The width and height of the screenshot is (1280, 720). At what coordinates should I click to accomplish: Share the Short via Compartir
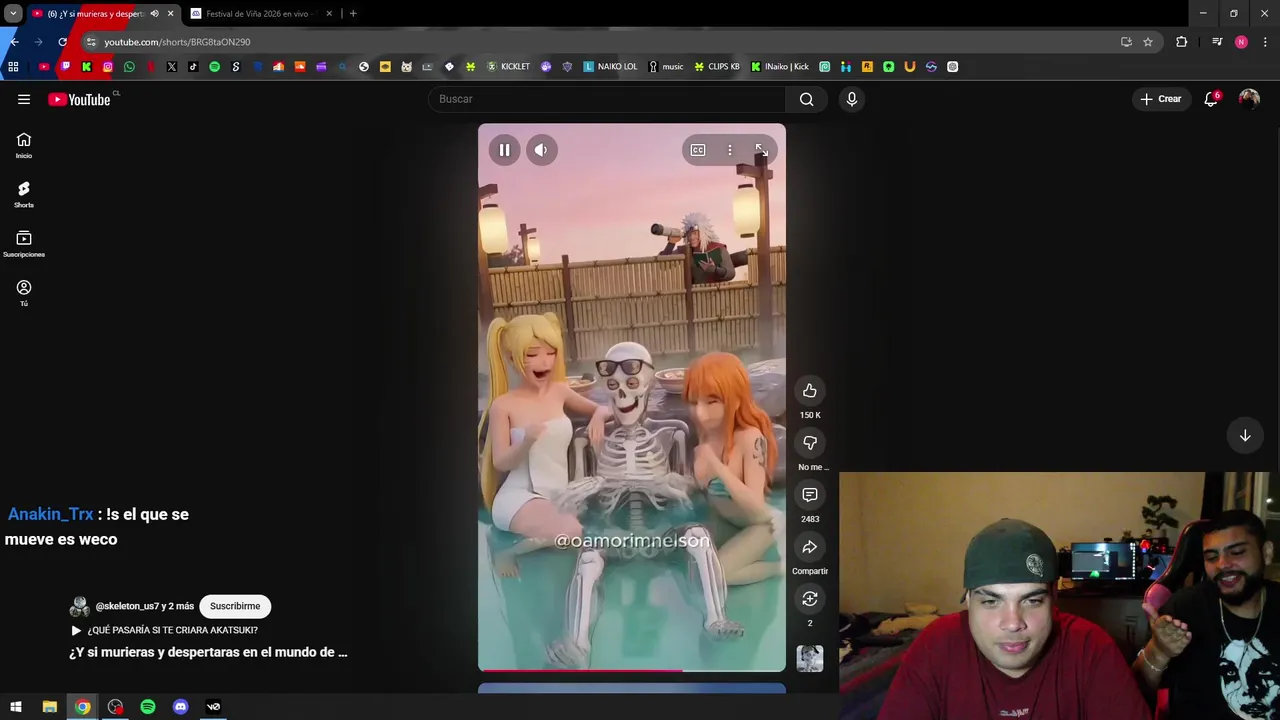810,547
